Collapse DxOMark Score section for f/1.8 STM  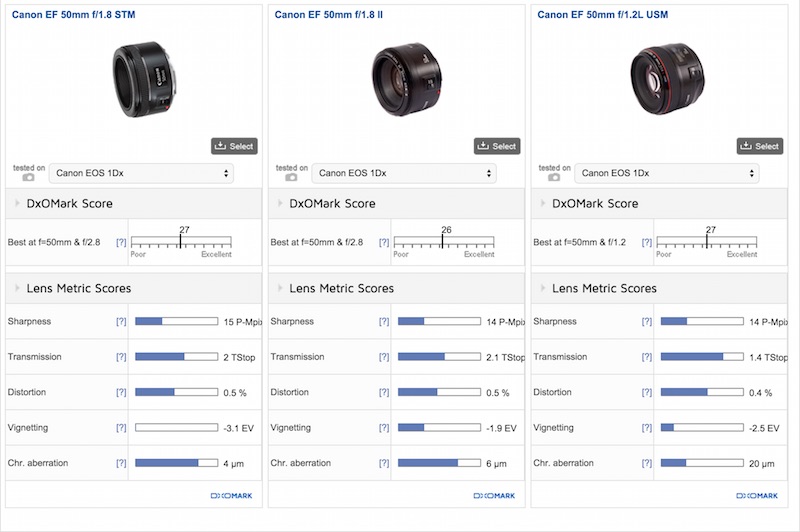[x=17, y=203]
